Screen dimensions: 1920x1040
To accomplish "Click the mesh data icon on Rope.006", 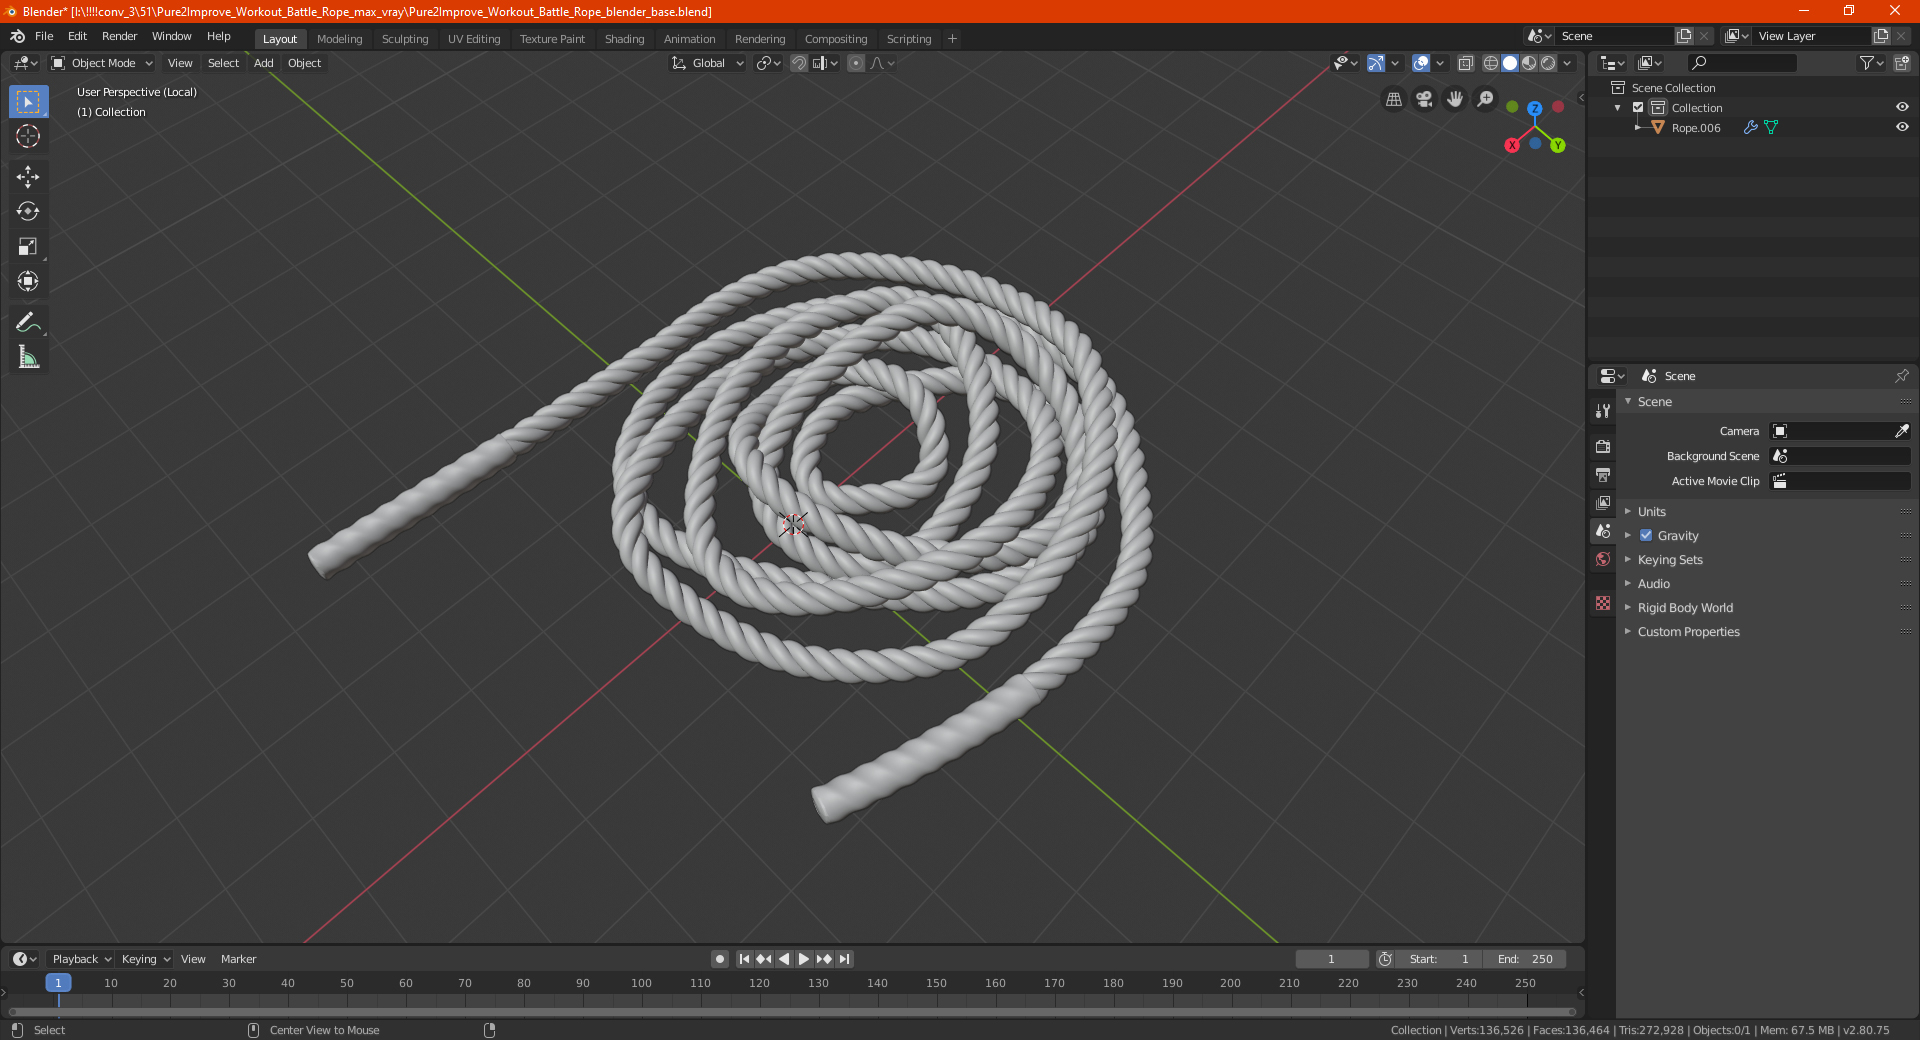I will pyautogui.click(x=1771, y=127).
